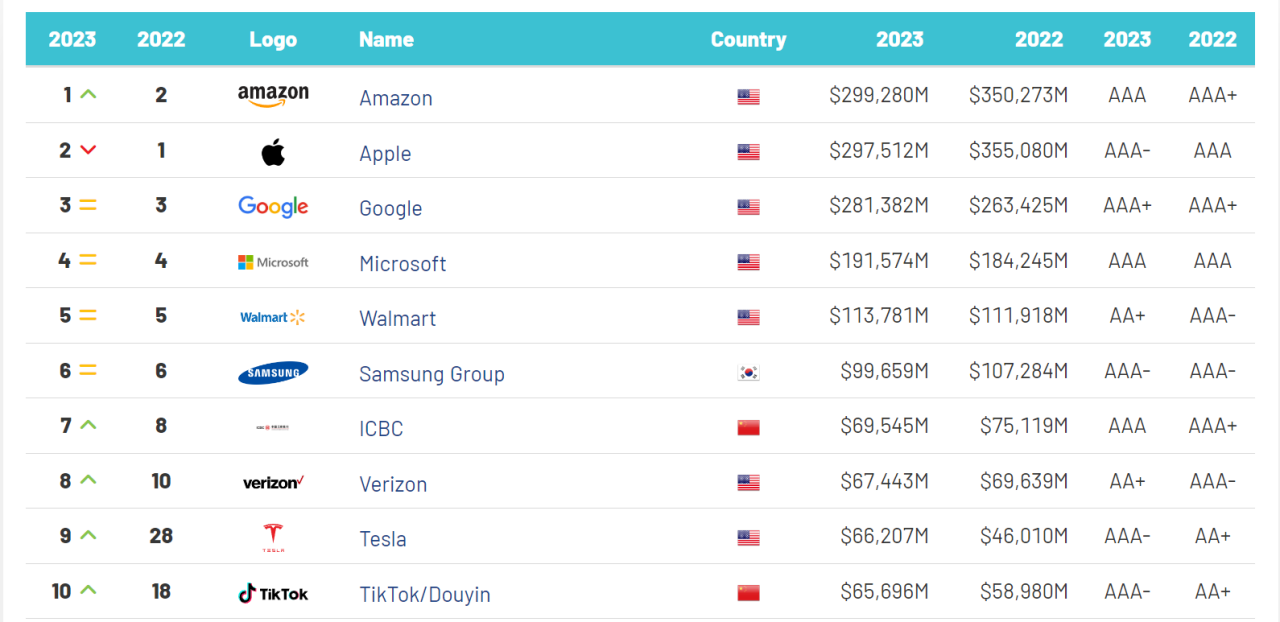Open the Amazon brand name link
Screen dimensions: 1280x622
396,98
